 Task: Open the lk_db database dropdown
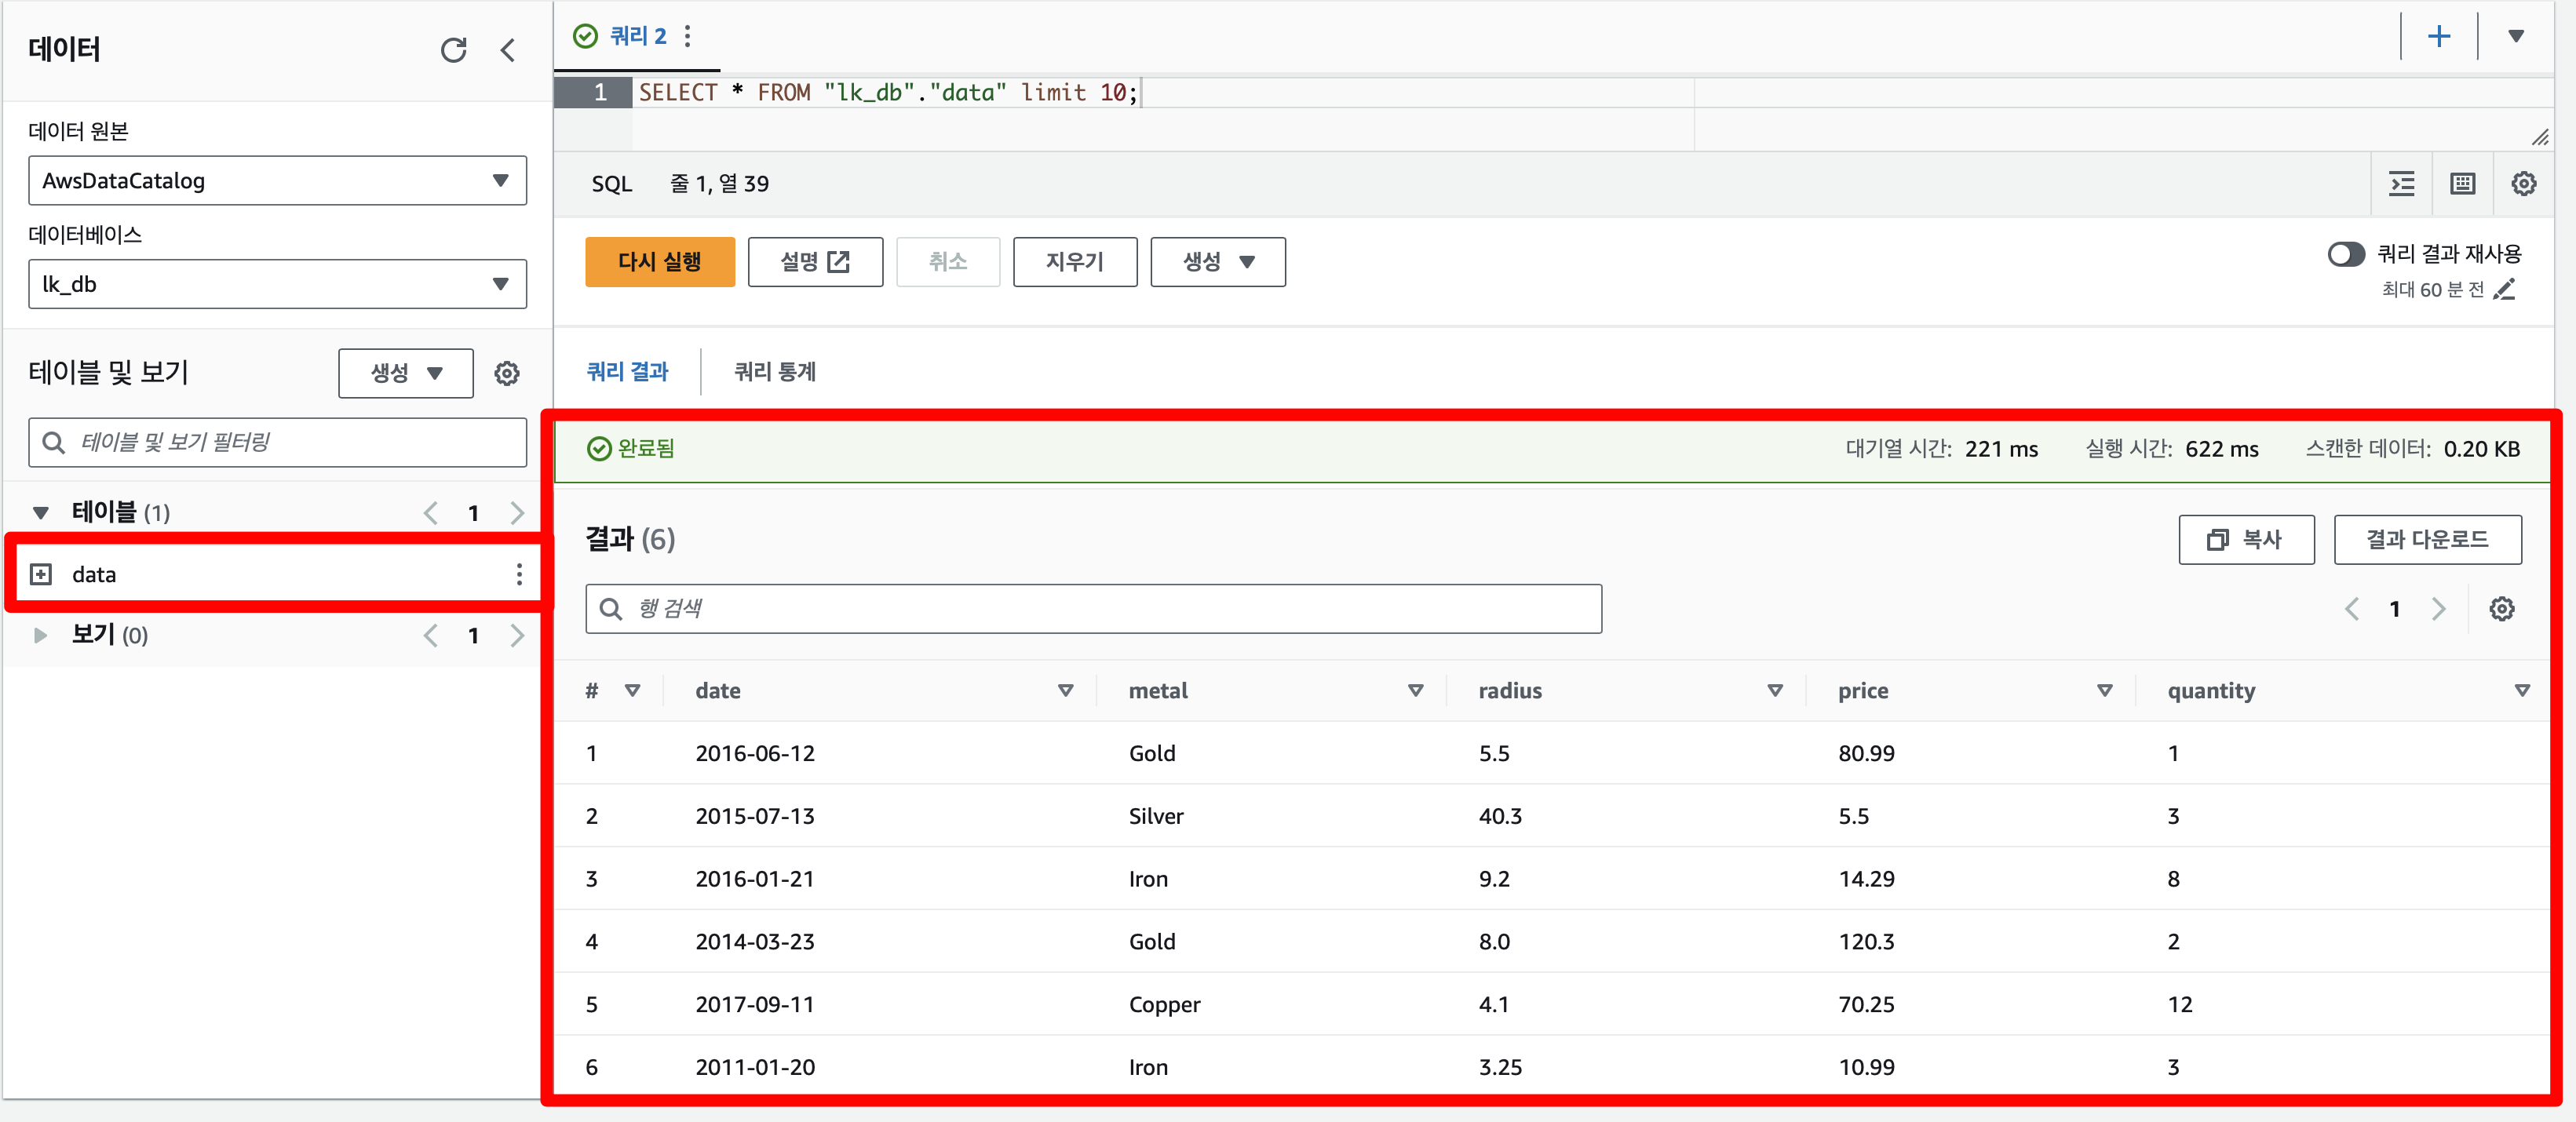[x=277, y=285]
